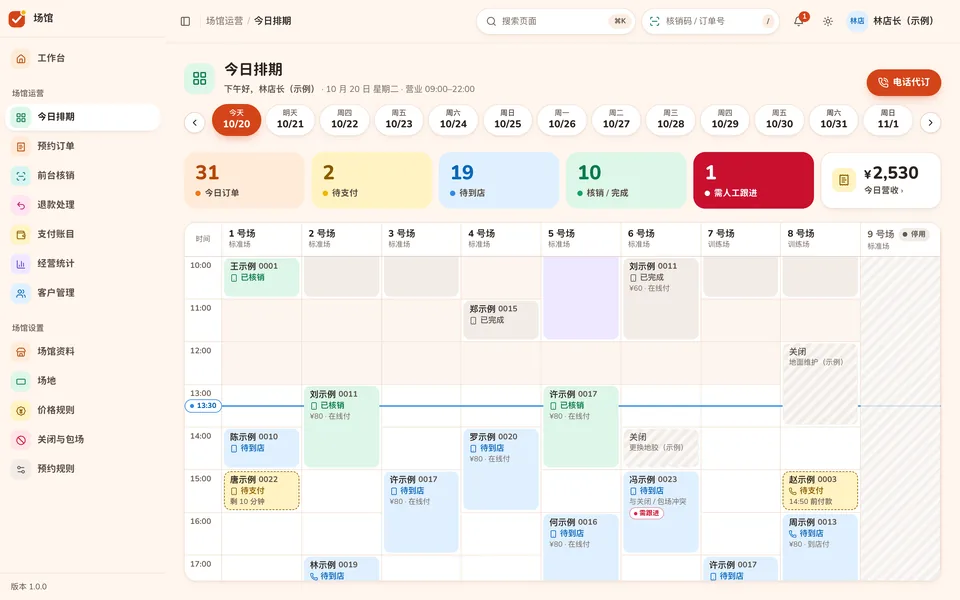
Task: Click the 场地 court icon
Action: tap(21, 381)
